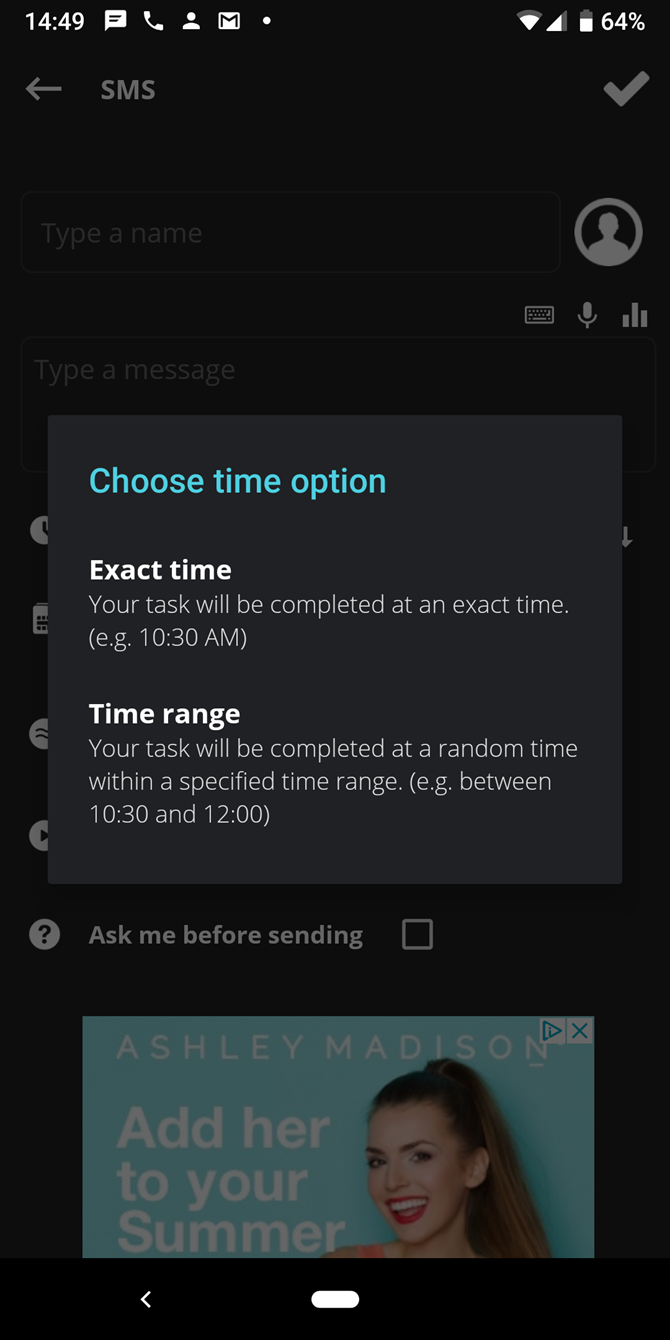Enable the Ask me before sending checkbox
Viewport: 670px width, 1340px height.
click(x=417, y=934)
